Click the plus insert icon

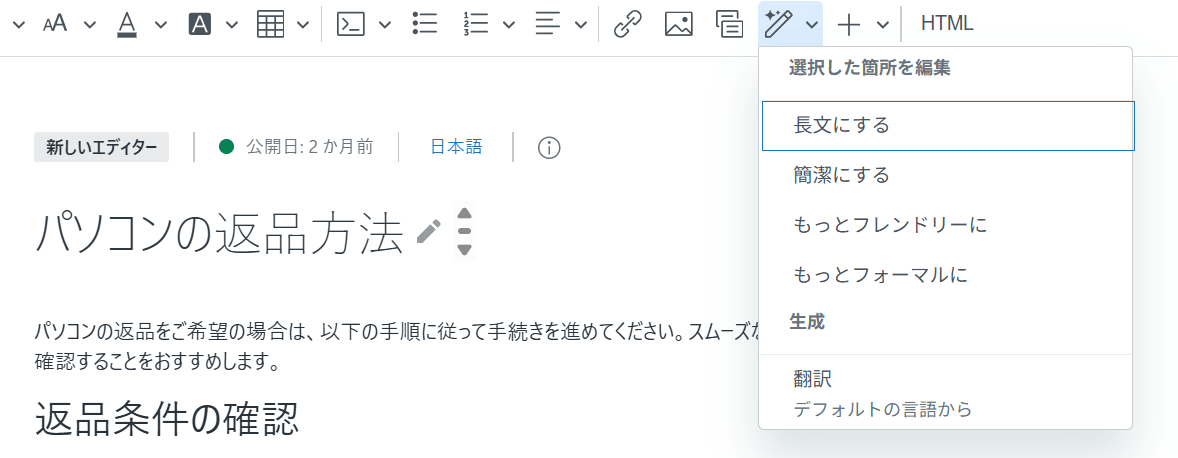[x=849, y=24]
